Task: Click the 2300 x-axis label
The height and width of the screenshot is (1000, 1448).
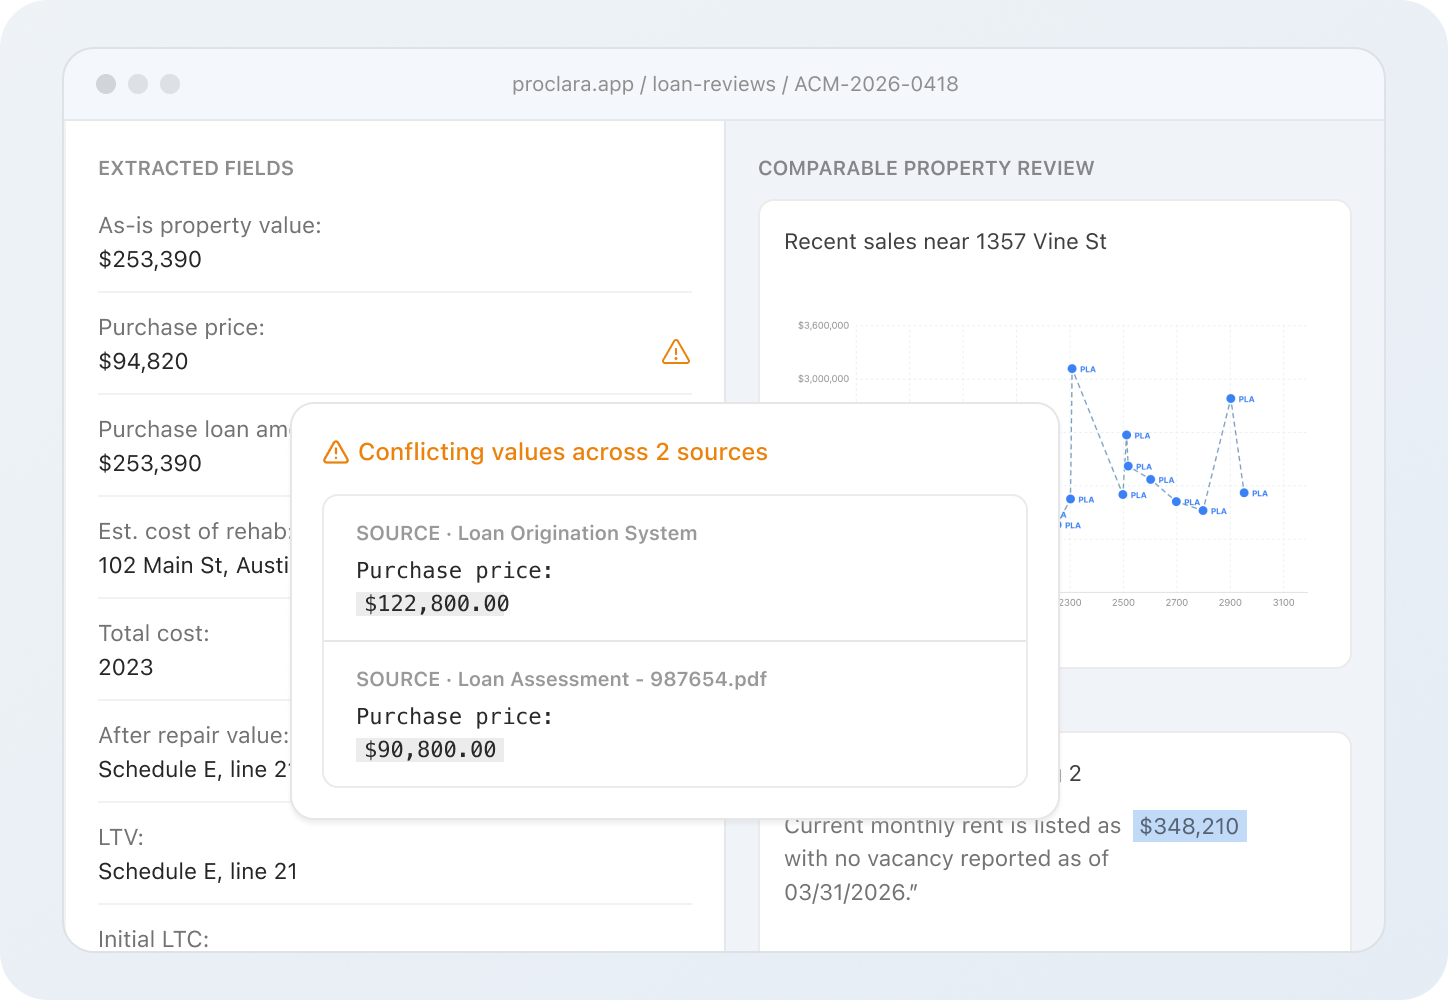Action: pyautogui.click(x=1070, y=602)
